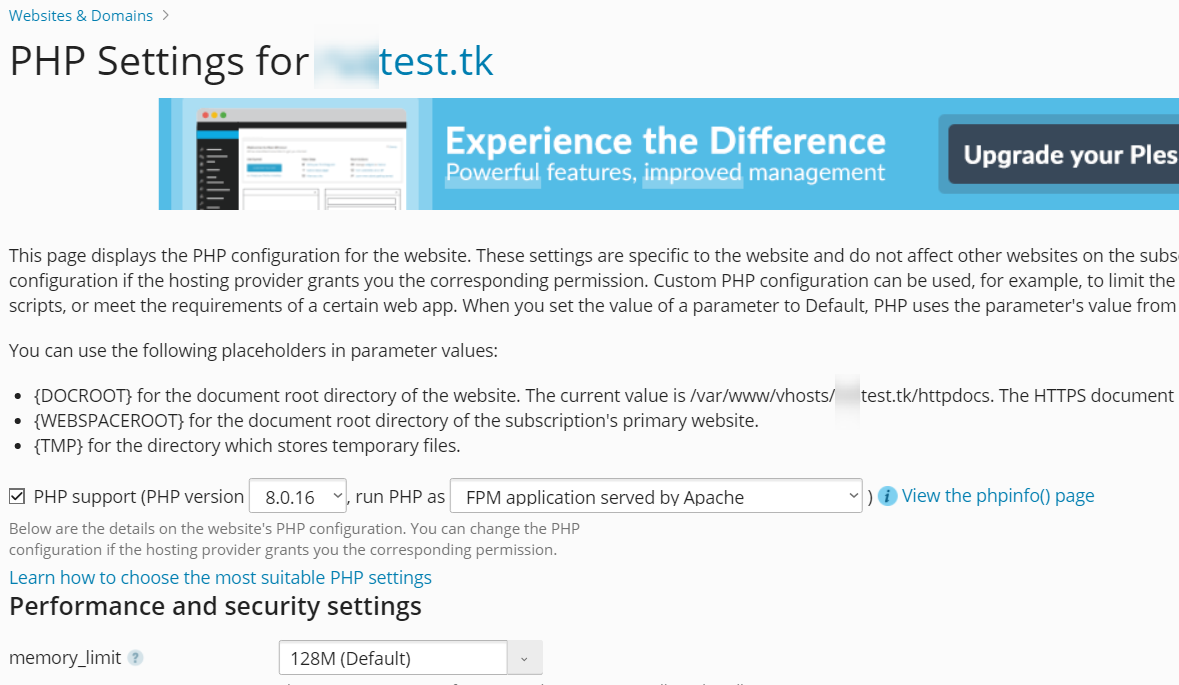
Task: Open View the phpinfo() page link
Action: click(998, 496)
